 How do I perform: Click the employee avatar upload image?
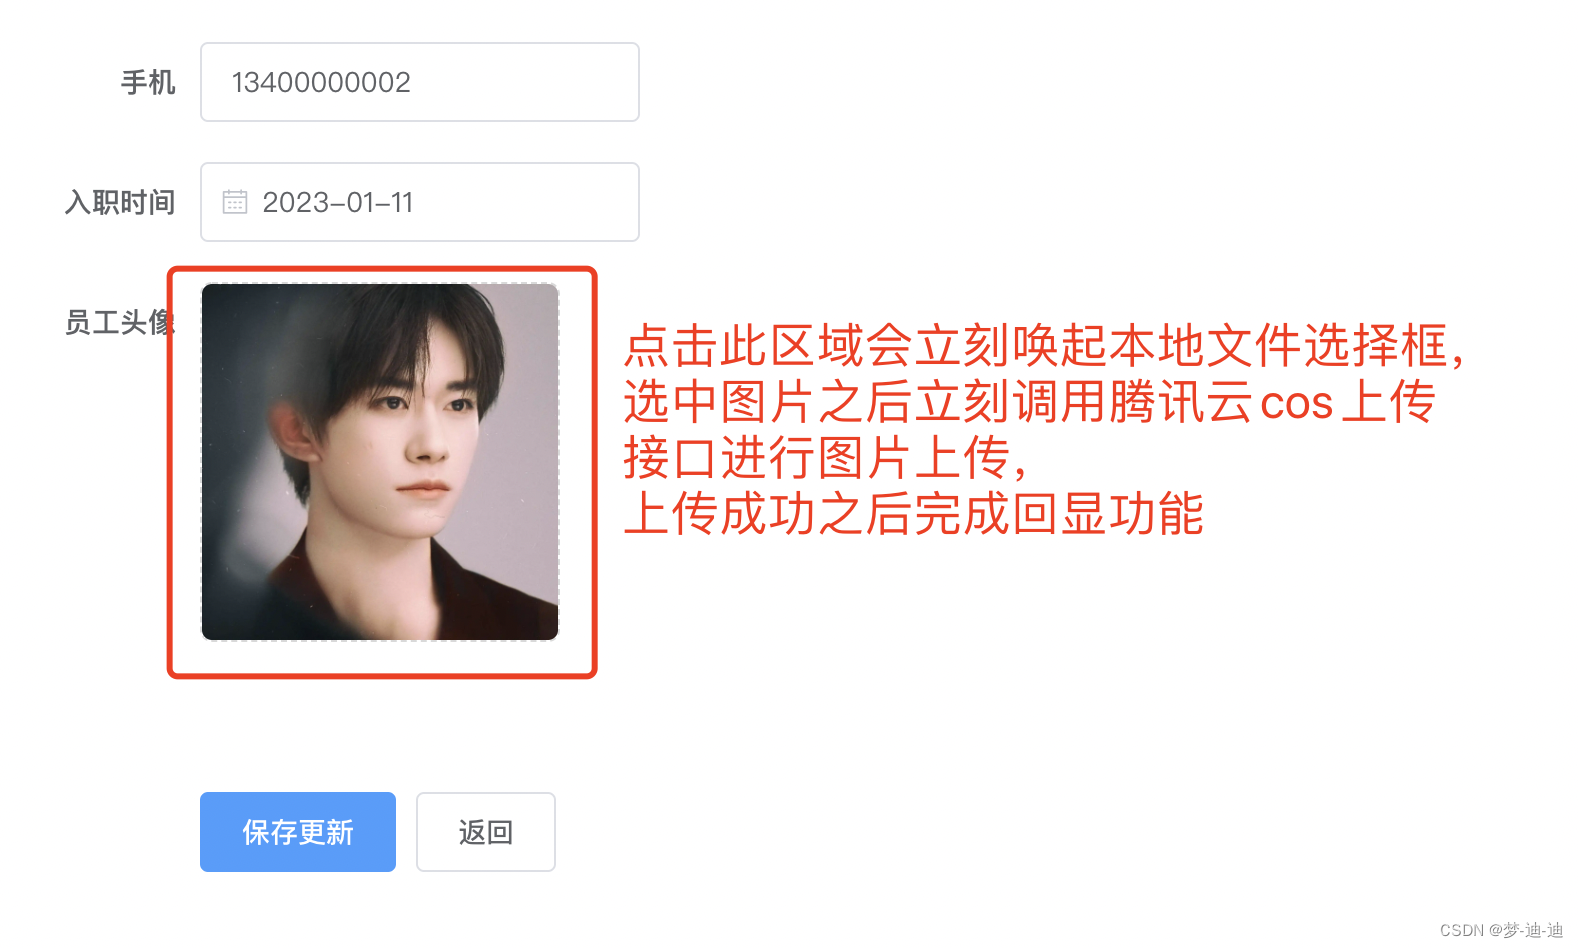[380, 462]
